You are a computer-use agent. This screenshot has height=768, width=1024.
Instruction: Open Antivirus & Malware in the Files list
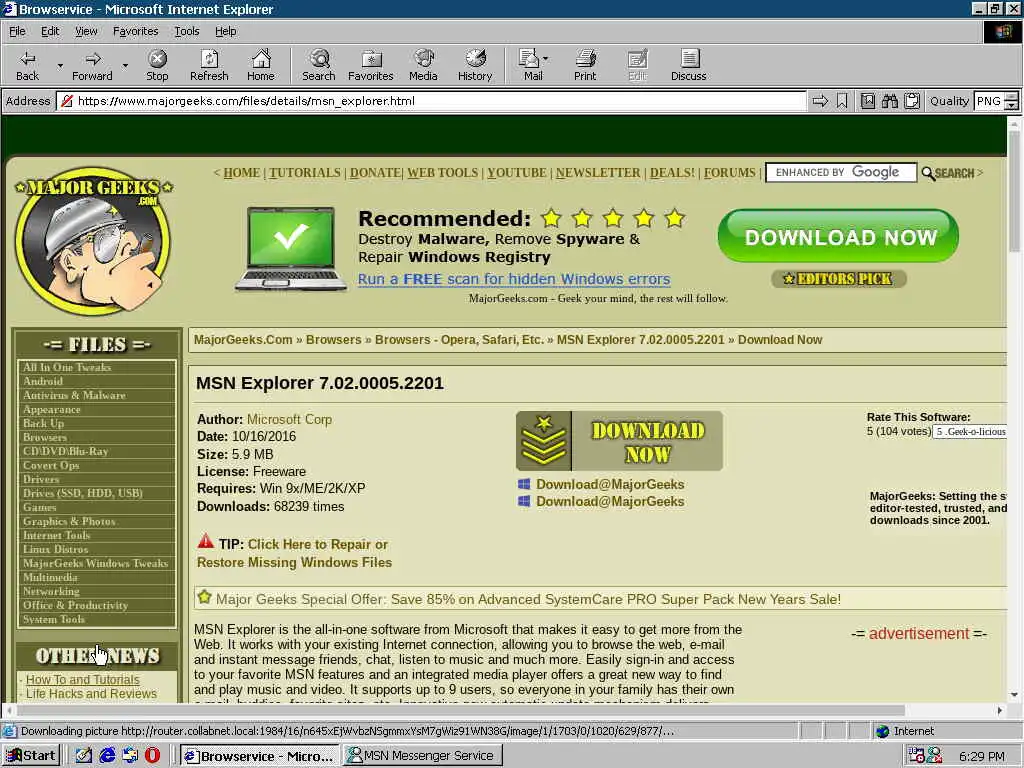pyautogui.click(x=74, y=395)
